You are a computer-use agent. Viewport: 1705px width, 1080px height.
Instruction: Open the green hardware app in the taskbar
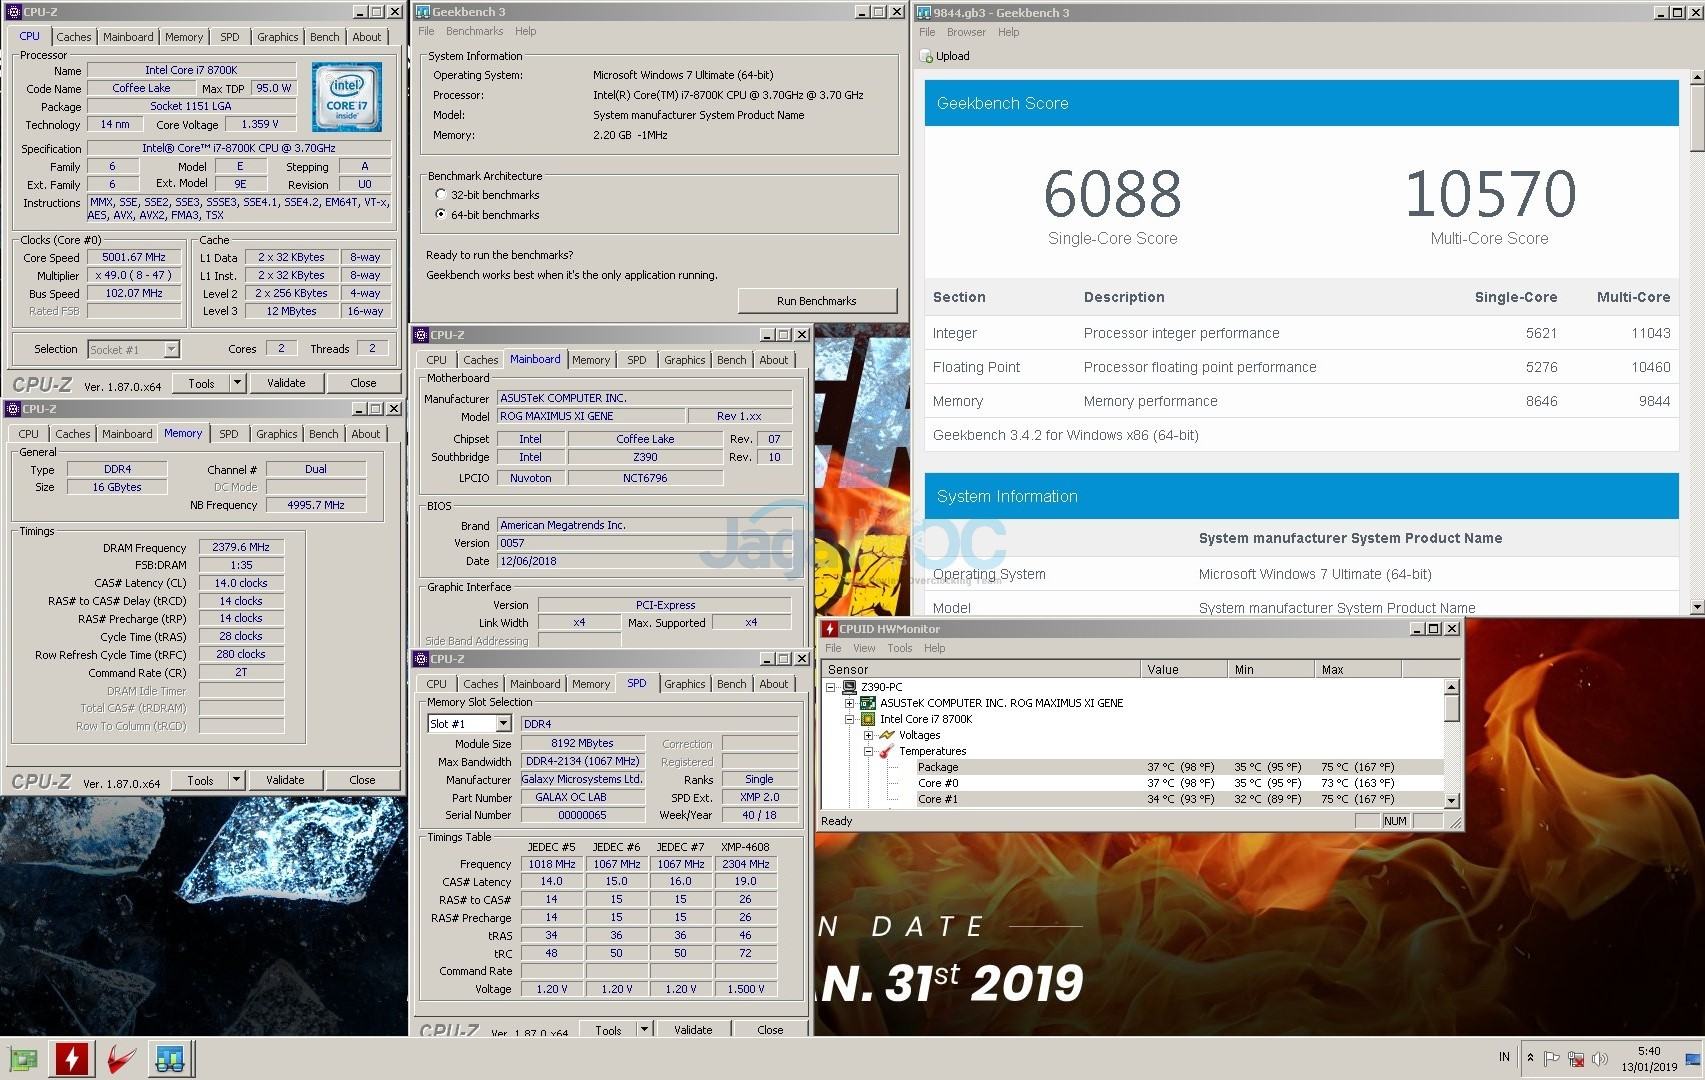point(23,1059)
